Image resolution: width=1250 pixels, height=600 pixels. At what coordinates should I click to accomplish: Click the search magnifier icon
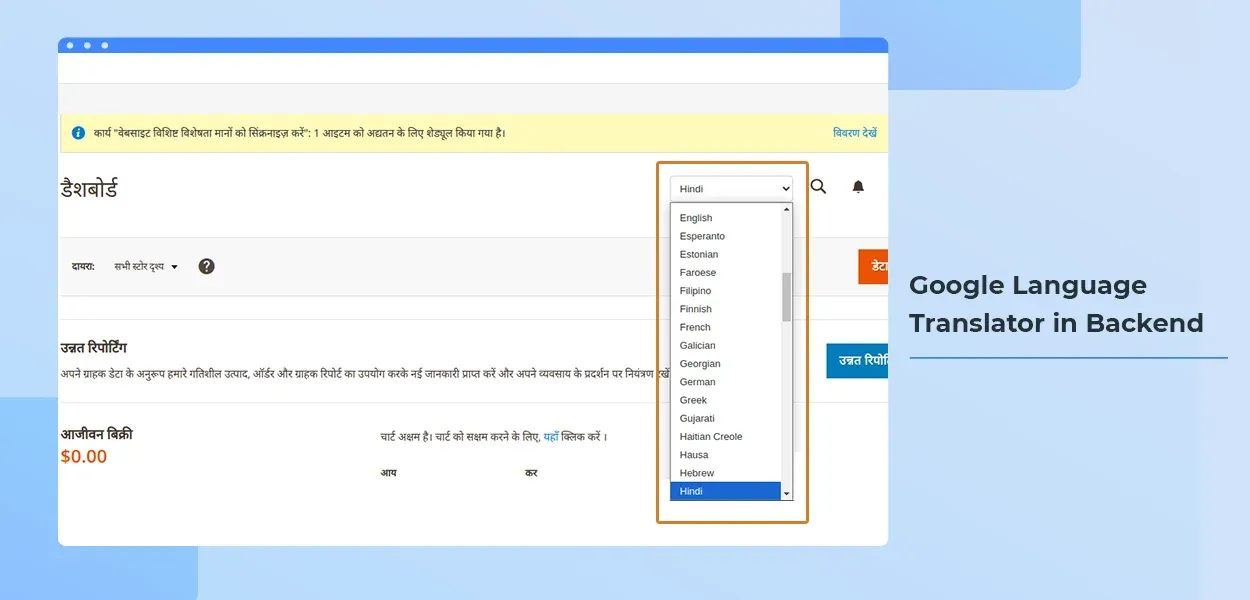pos(818,187)
